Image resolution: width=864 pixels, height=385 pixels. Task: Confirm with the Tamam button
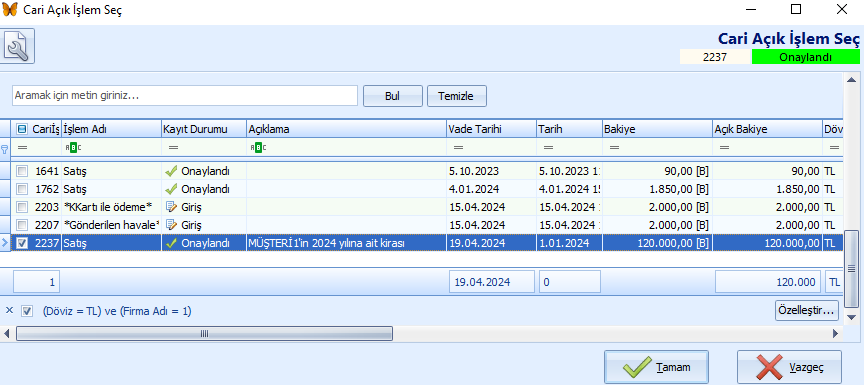(x=656, y=367)
